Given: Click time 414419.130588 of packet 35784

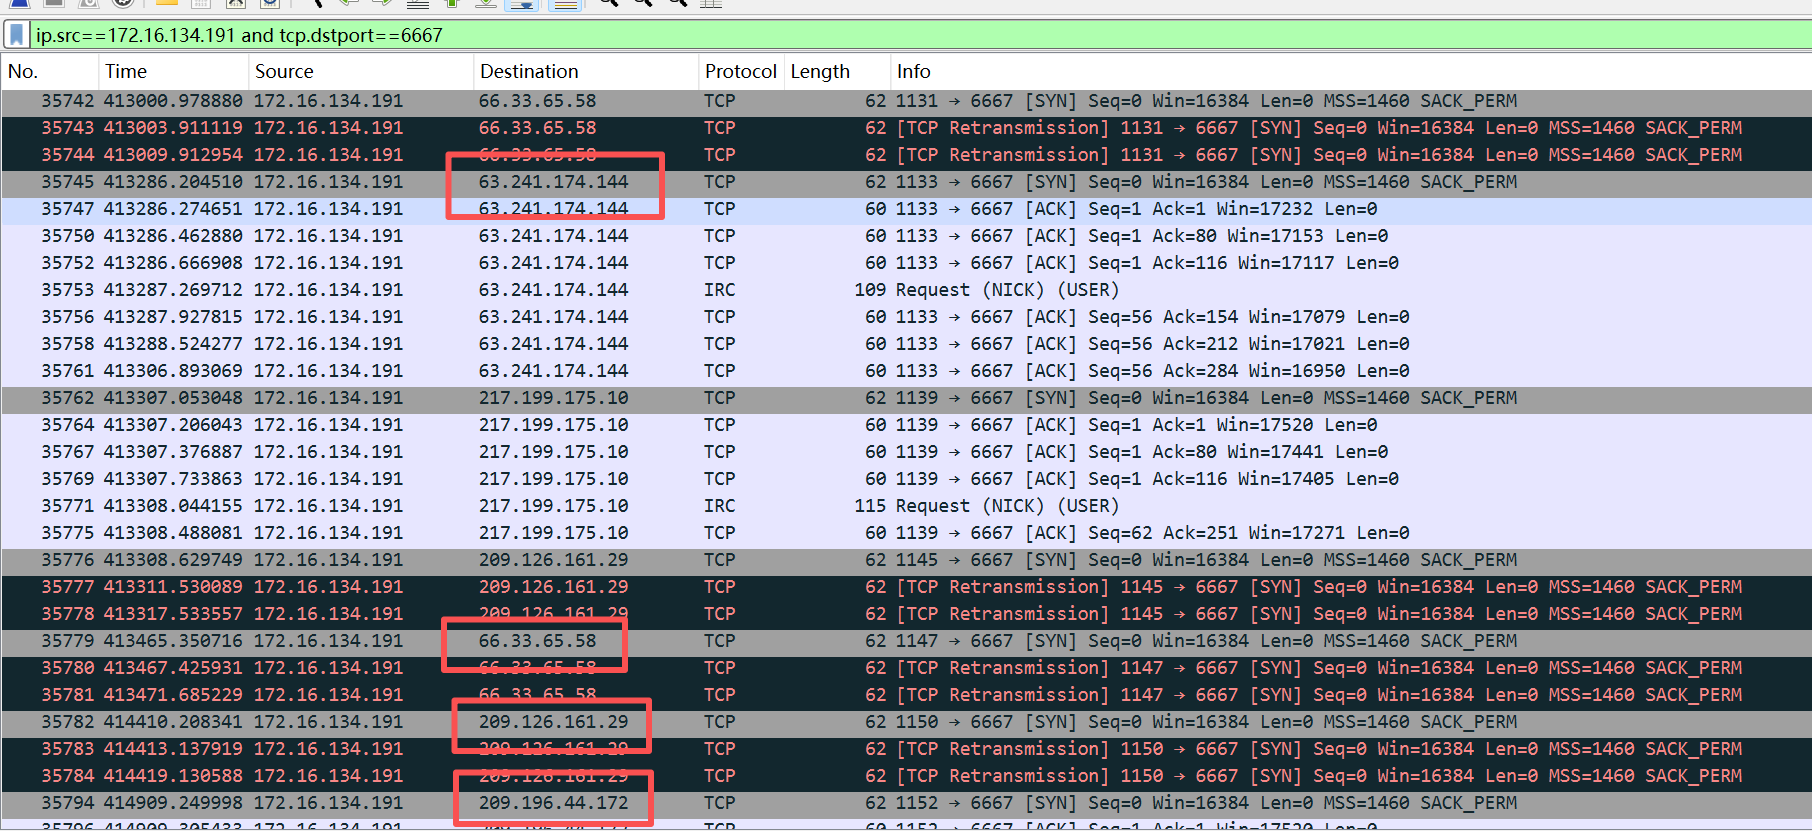Looking at the screenshot, I should [173, 776].
